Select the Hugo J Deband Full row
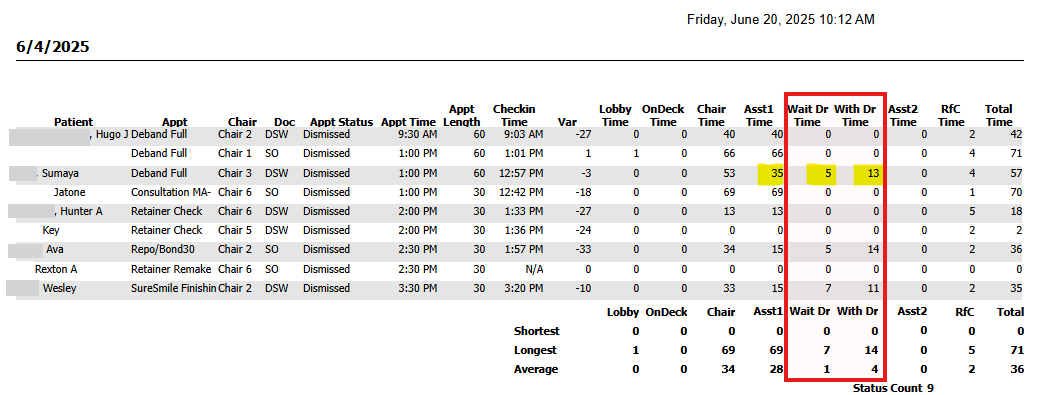 coord(520,135)
